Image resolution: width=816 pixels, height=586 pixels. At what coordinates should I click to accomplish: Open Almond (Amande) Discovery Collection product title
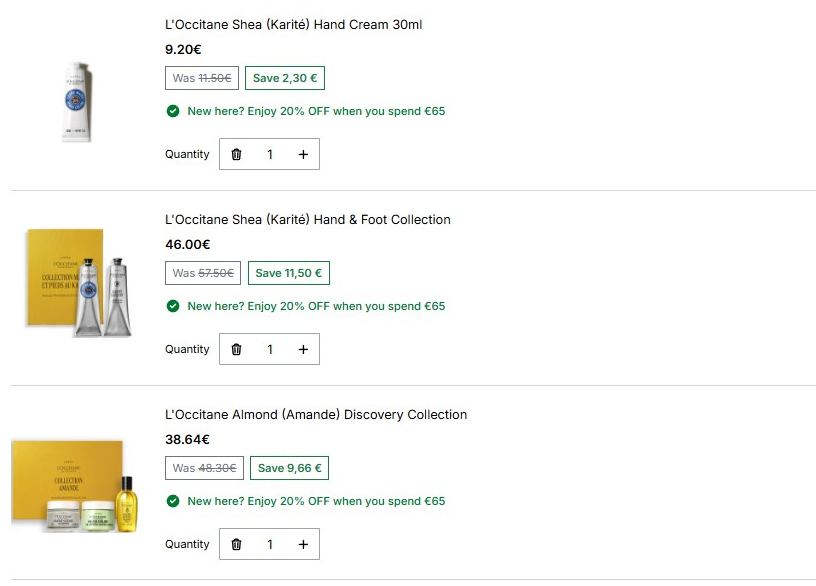(316, 415)
